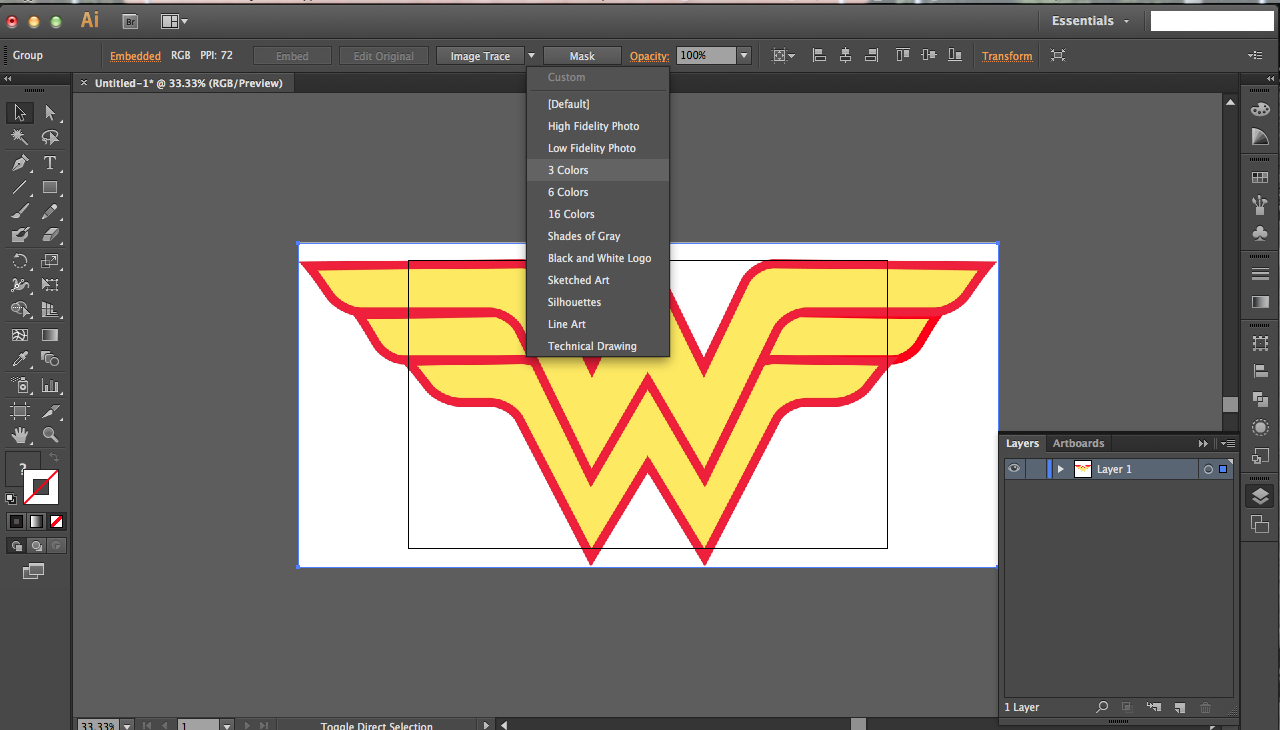Select the Pen tool
Viewport: 1280px width, 730px height.
point(20,163)
